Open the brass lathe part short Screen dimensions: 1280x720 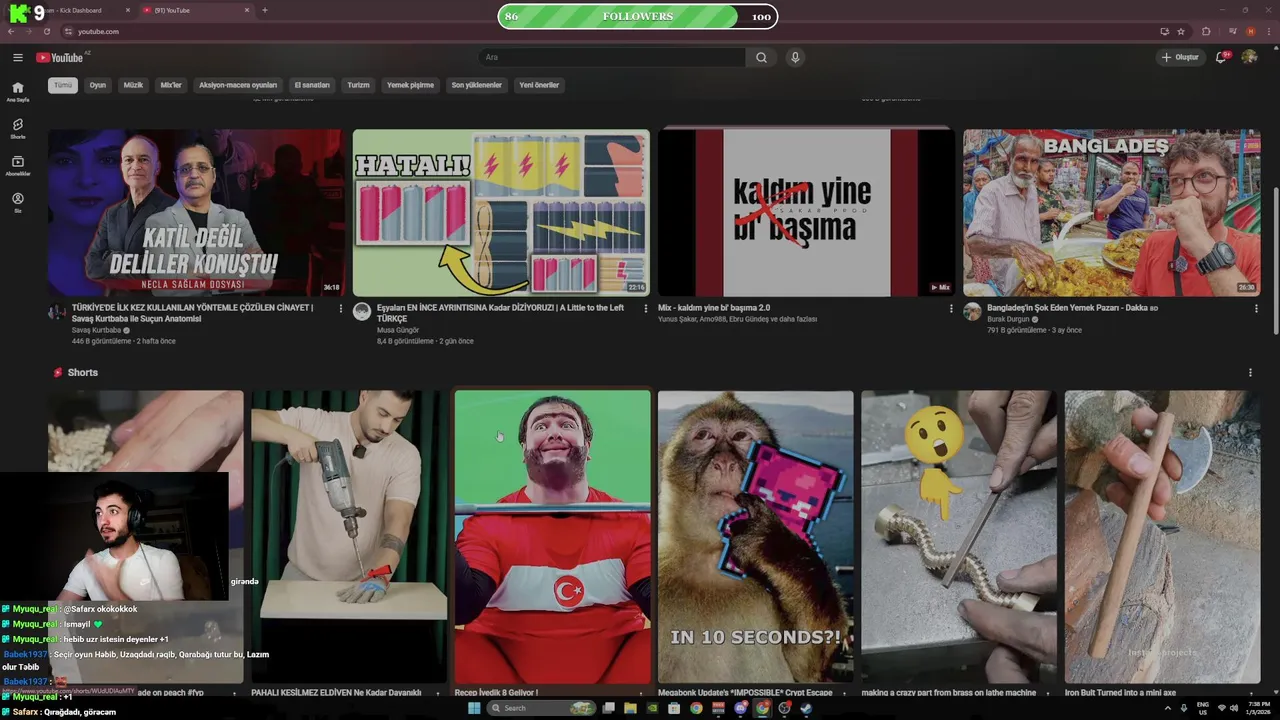[959, 536]
